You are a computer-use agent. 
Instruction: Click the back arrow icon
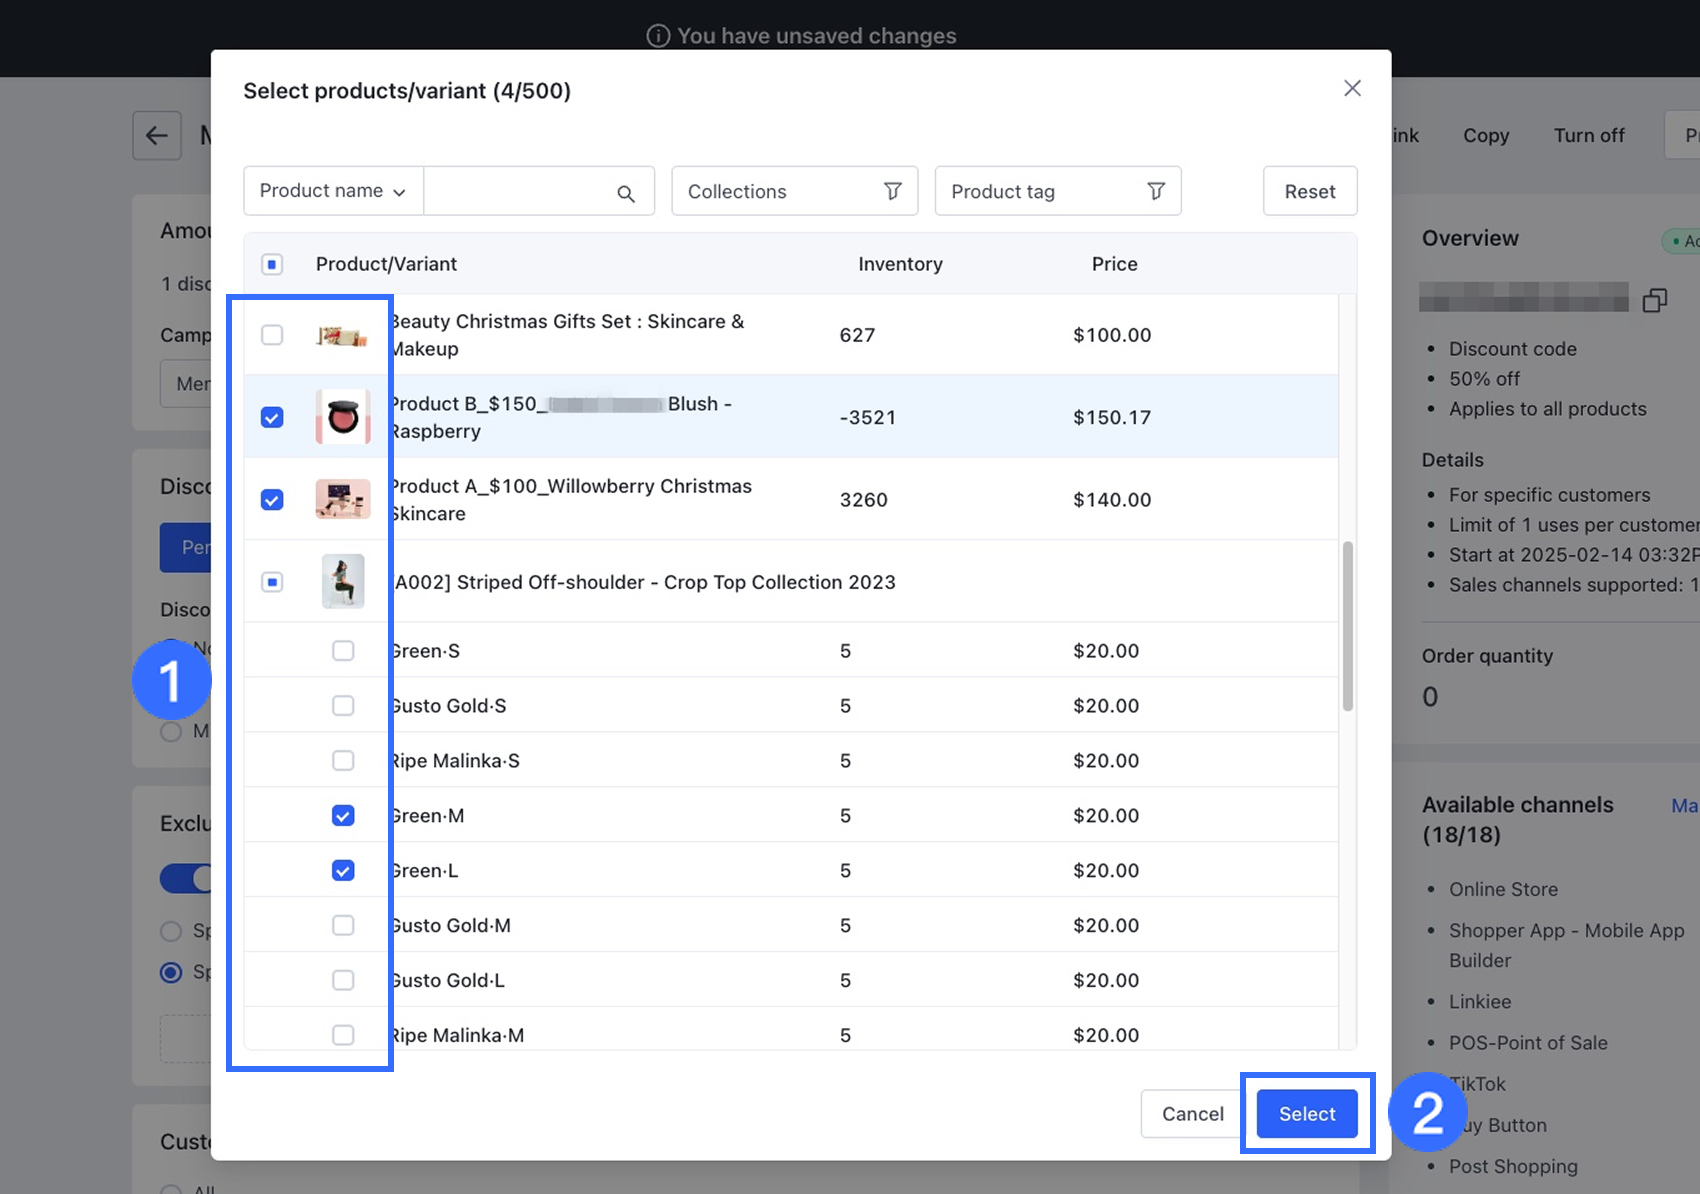coord(157,135)
